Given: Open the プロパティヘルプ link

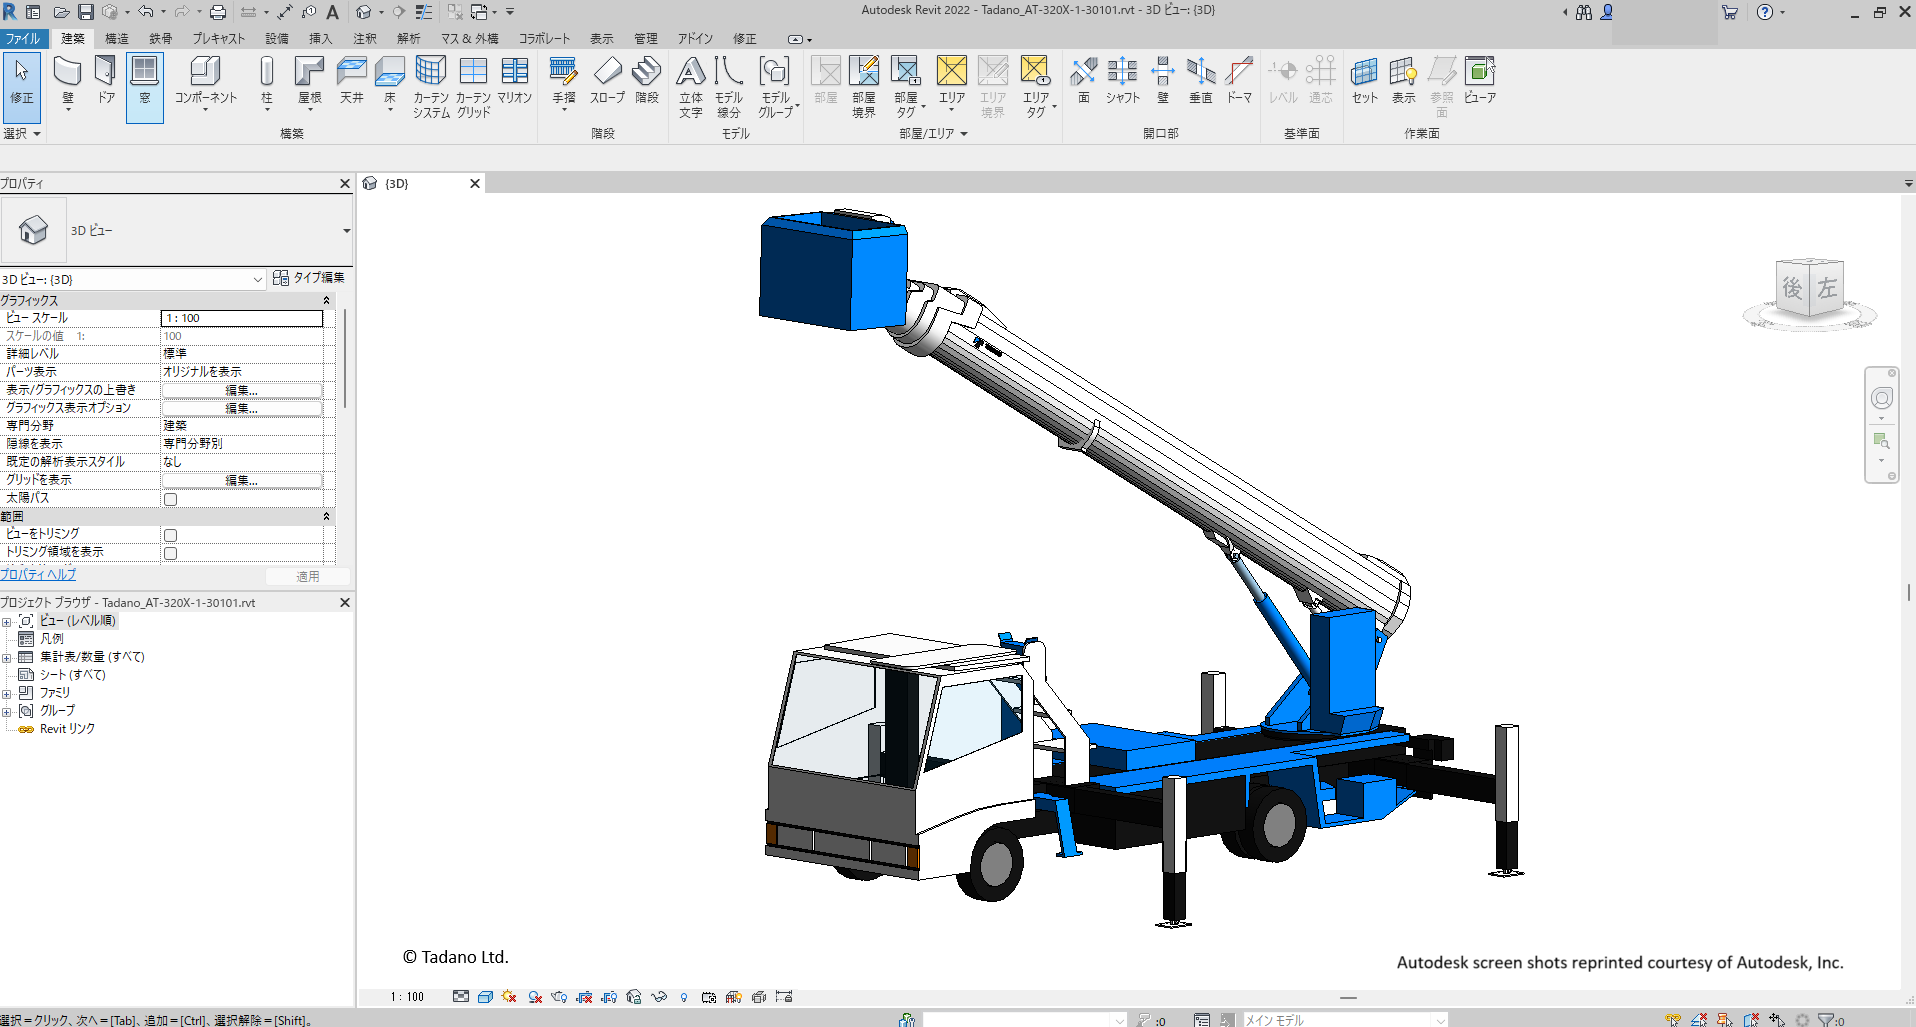Looking at the screenshot, I should tap(38, 575).
